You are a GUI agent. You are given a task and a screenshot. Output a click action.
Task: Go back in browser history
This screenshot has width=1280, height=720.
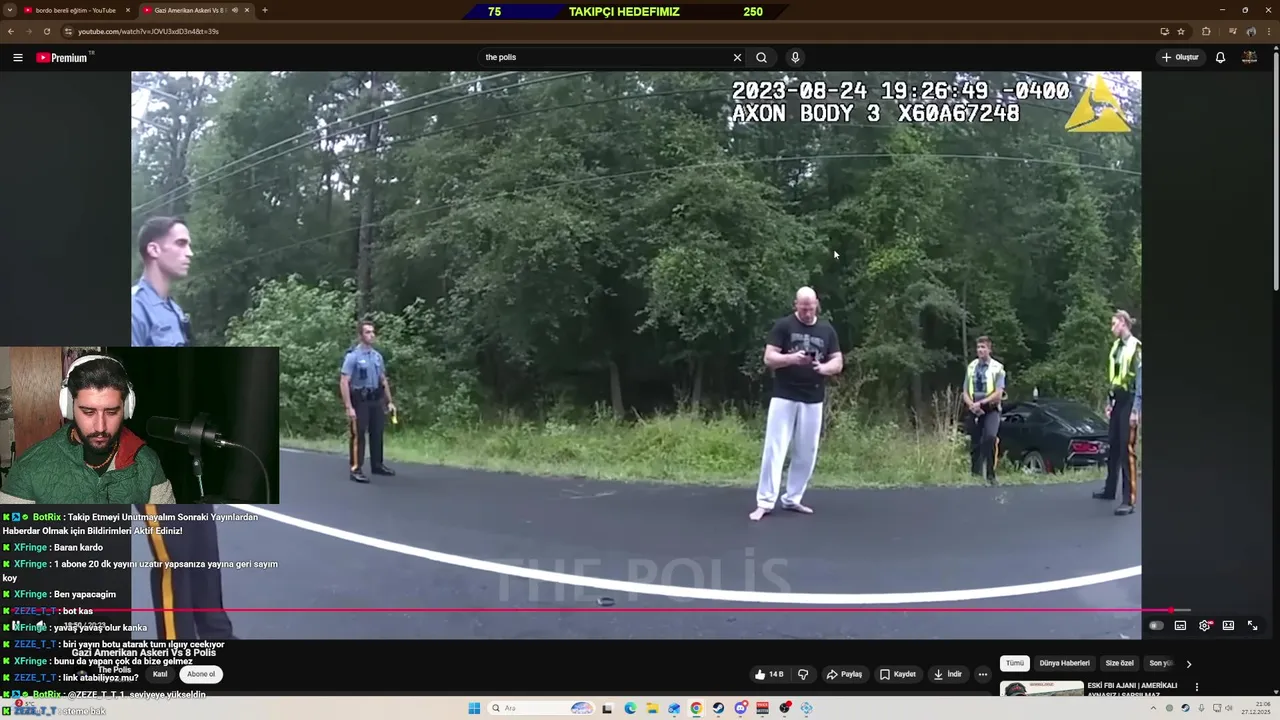11,31
